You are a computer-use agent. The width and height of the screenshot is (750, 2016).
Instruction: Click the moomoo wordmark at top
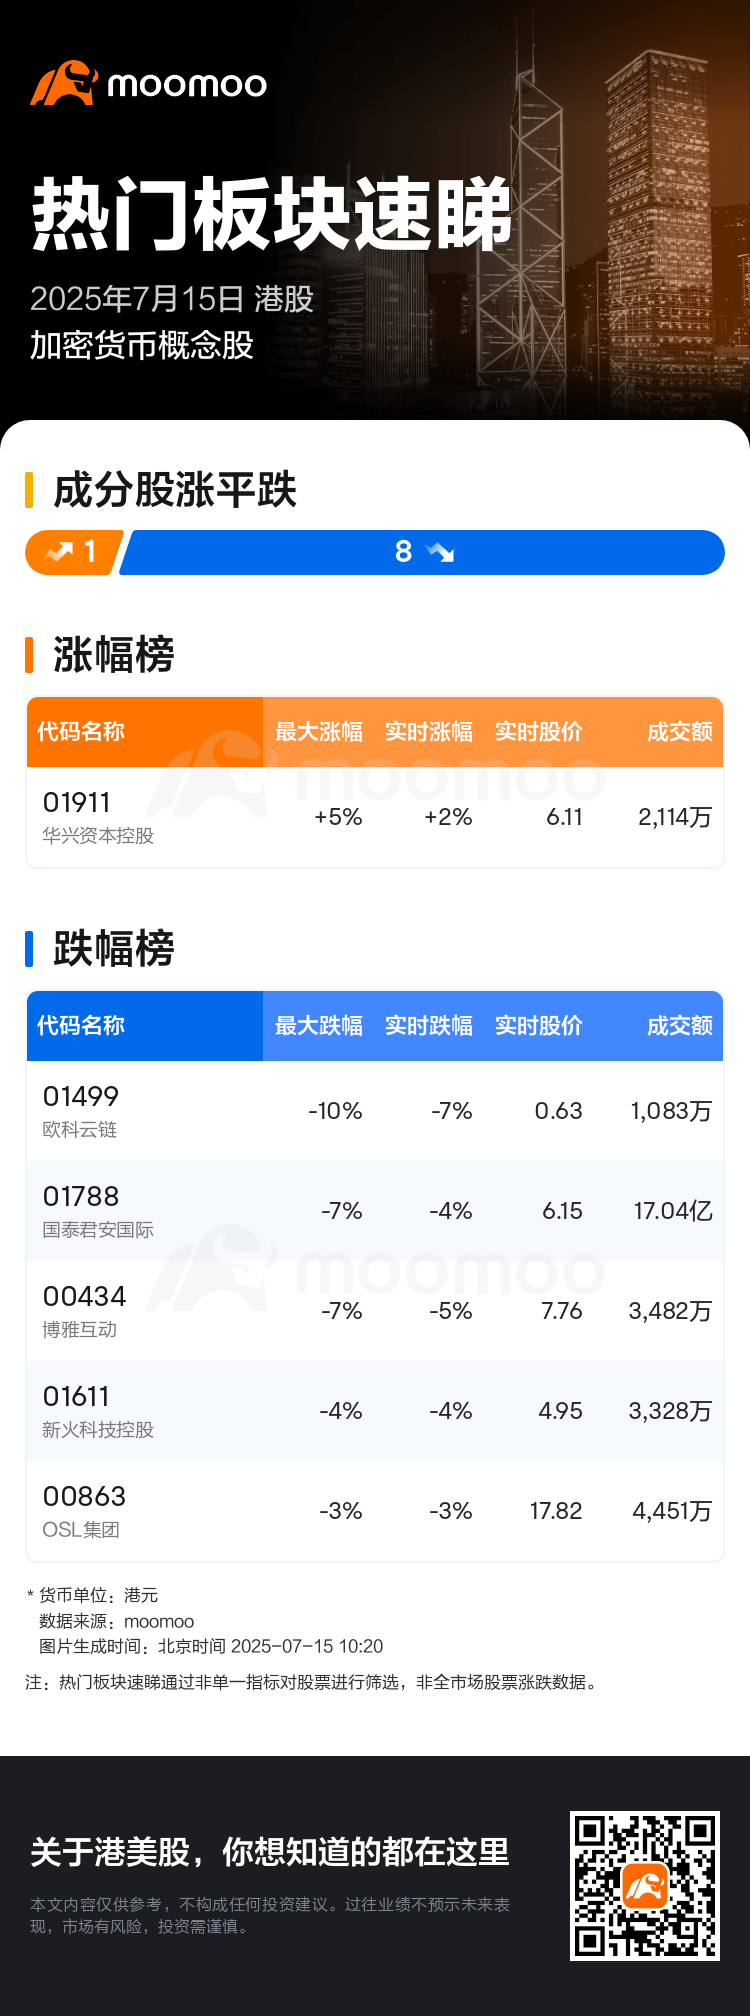pyautogui.click(x=187, y=84)
